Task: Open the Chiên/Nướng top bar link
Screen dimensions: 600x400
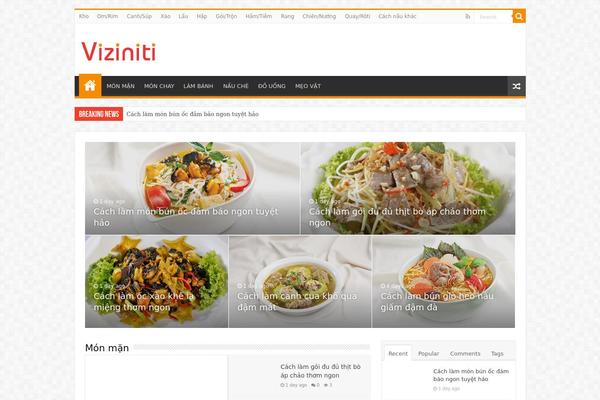Action: pos(319,16)
